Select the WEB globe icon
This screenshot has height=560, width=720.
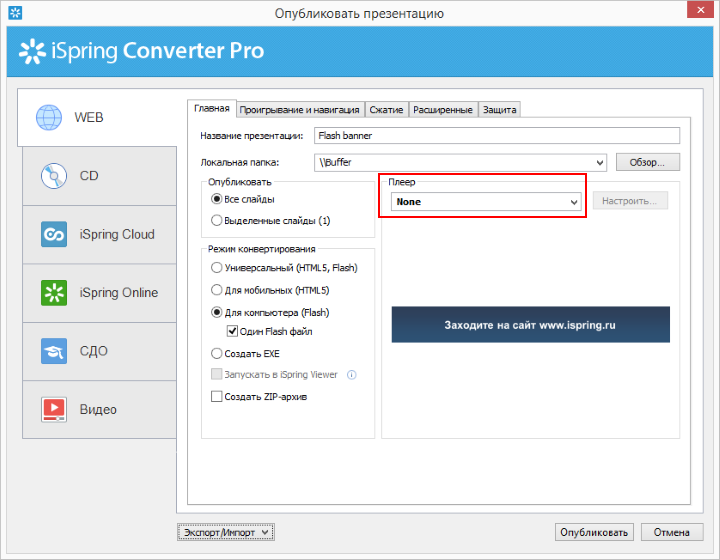pyautogui.click(x=49, y=118)
